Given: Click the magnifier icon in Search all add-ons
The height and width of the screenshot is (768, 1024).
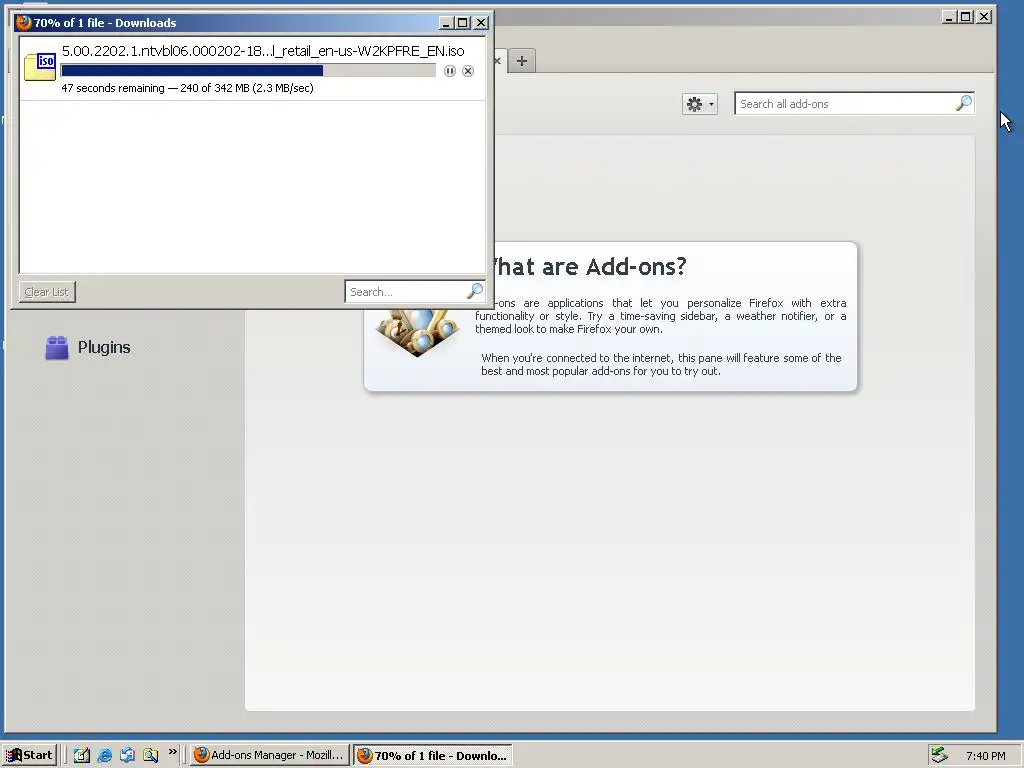Looking at the screenshot, I should (963, 103).
